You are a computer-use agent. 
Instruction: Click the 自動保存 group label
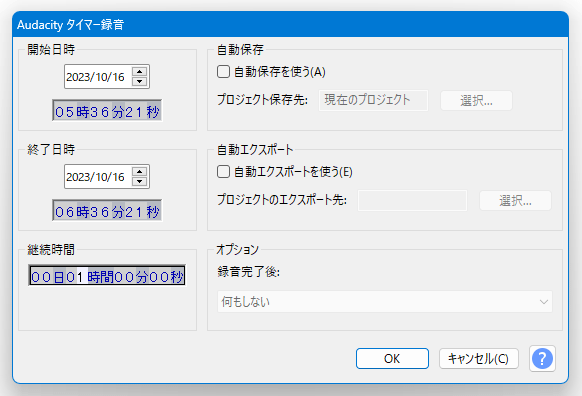[x=240, y=50]
